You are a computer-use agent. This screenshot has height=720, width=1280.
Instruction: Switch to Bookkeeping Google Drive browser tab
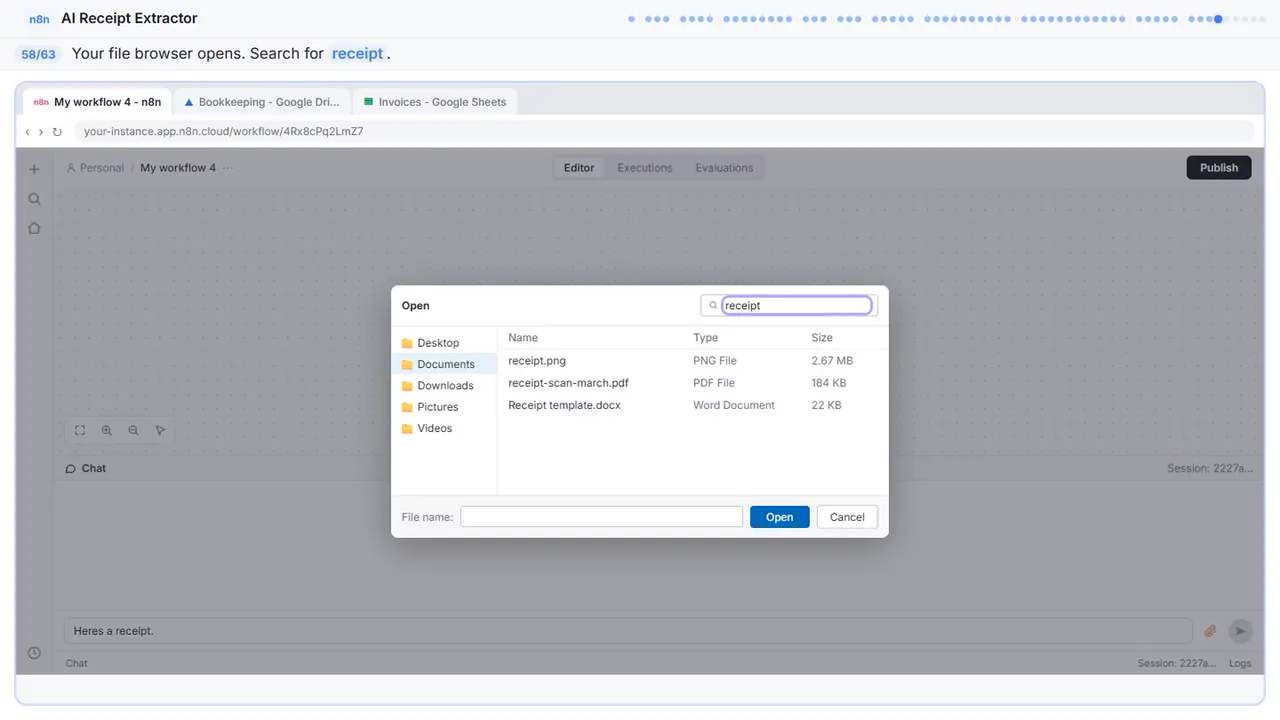[x=263, y=102]
